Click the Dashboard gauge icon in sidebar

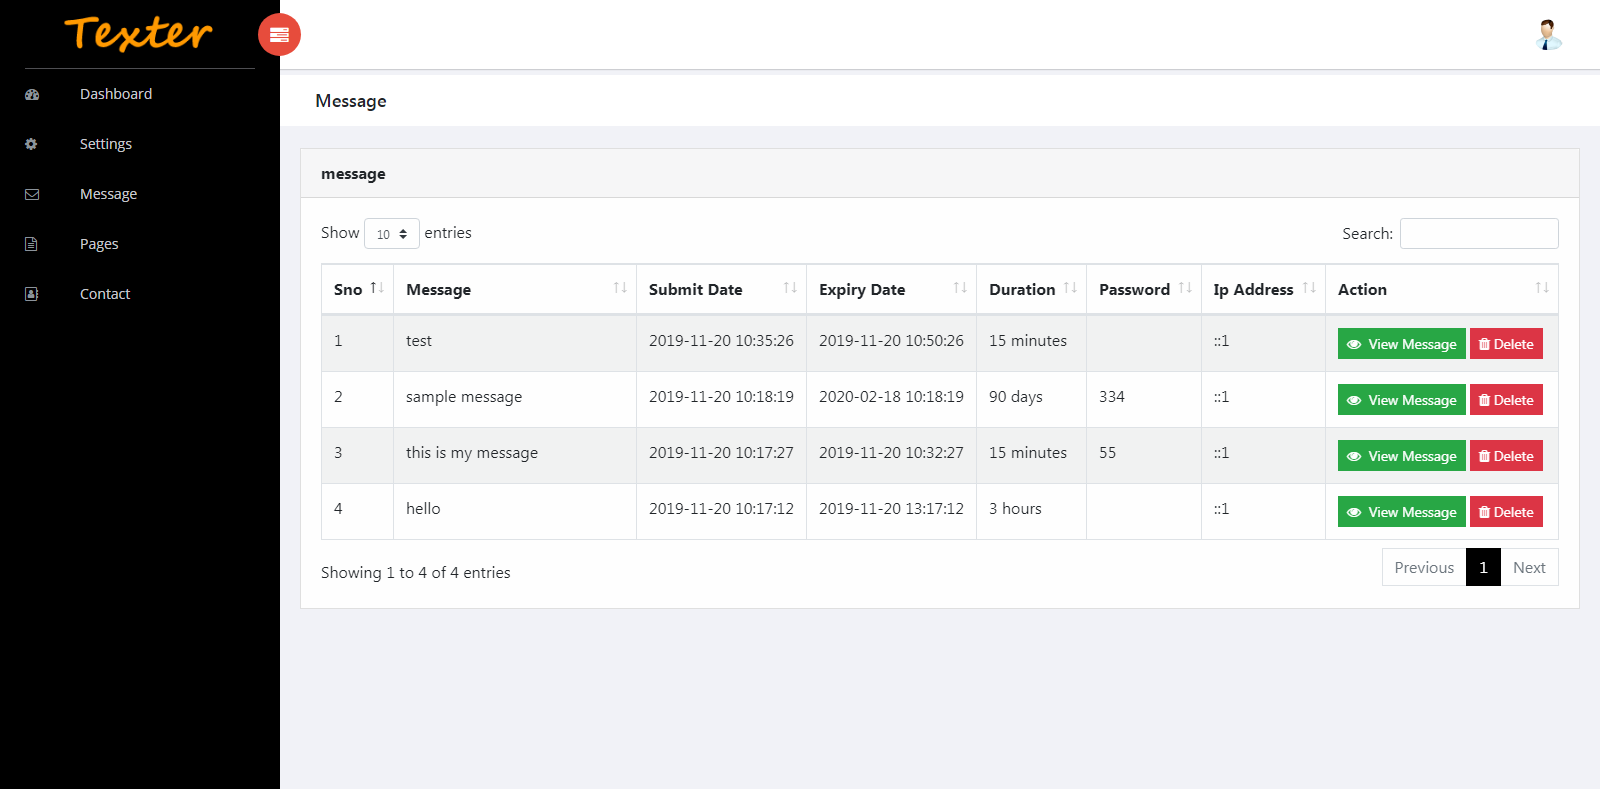32,94
